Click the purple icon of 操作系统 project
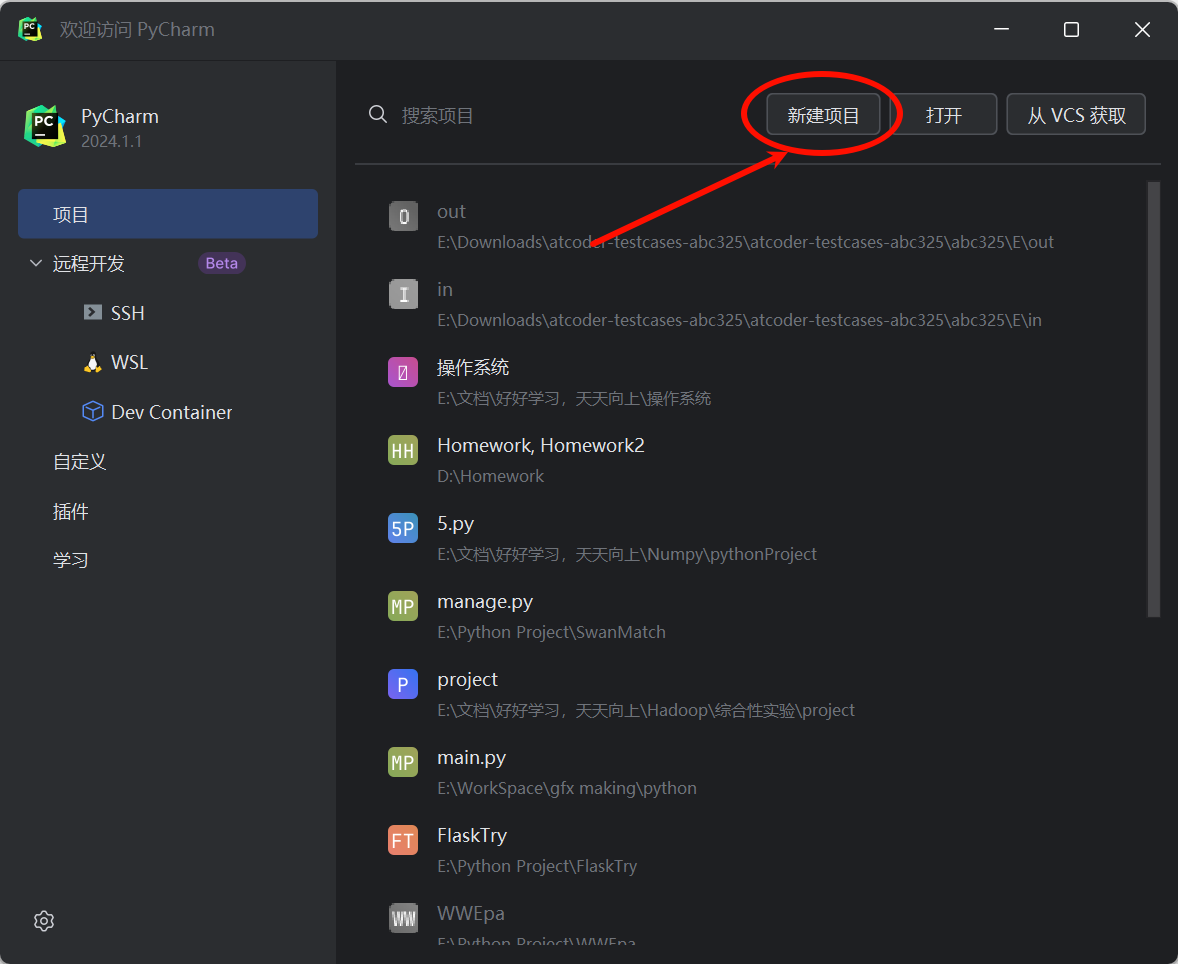This screenshot has width=1178, height=964. tap(403, 372)
